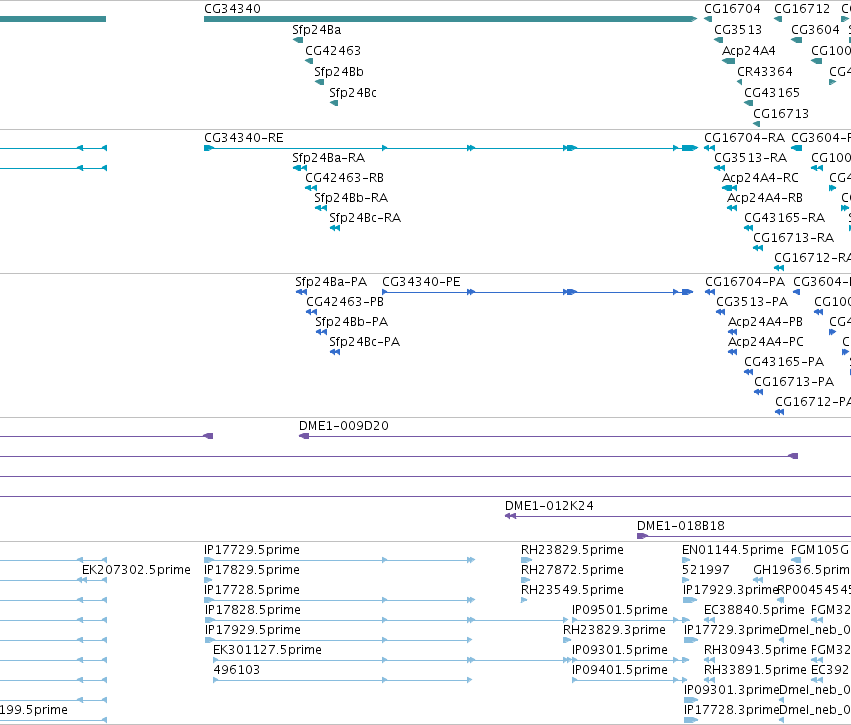Select the CG43165-PA protein label
This screenshot has height=725, width=851.
(784, 362)
